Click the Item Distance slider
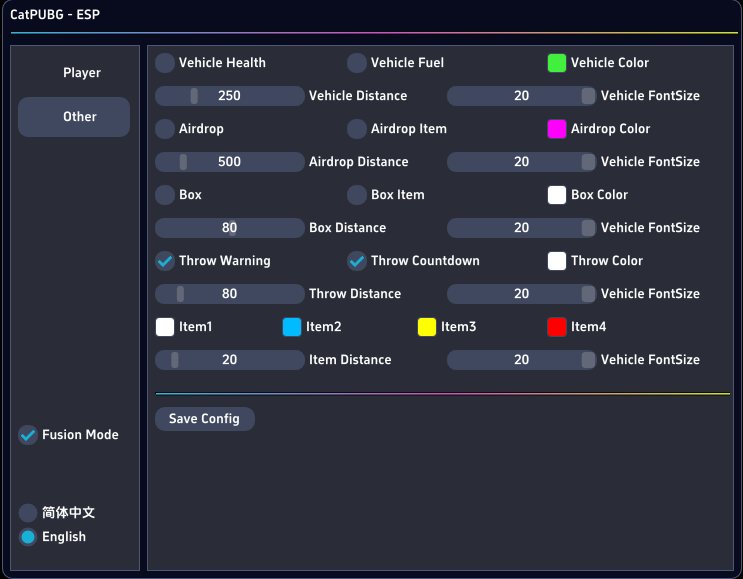The height and width of the screenshot is (579, 743). [x=230, y=359]
